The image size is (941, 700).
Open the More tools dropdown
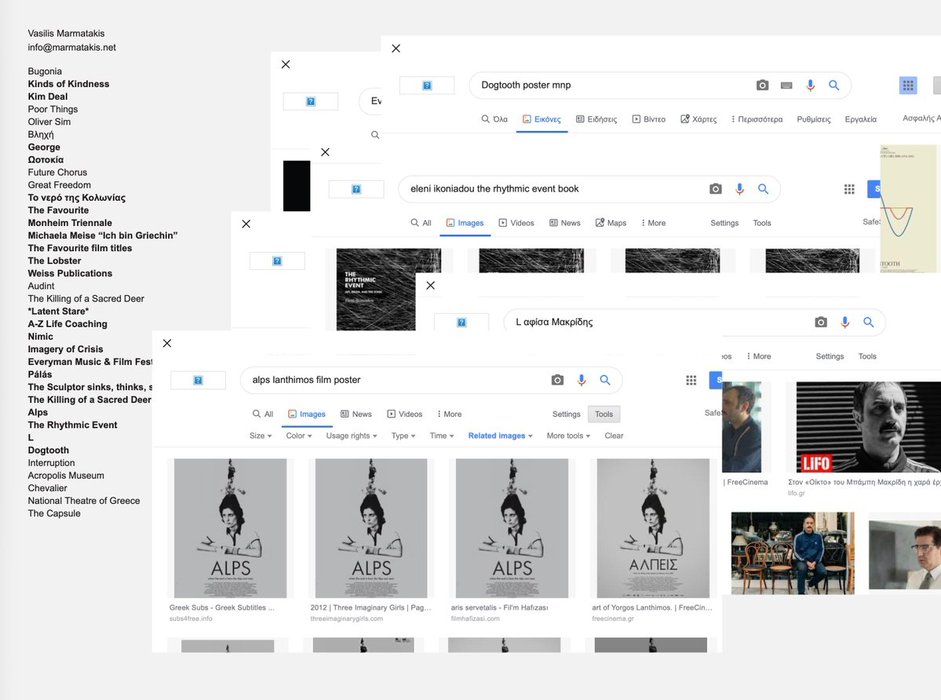coord(569,436)
